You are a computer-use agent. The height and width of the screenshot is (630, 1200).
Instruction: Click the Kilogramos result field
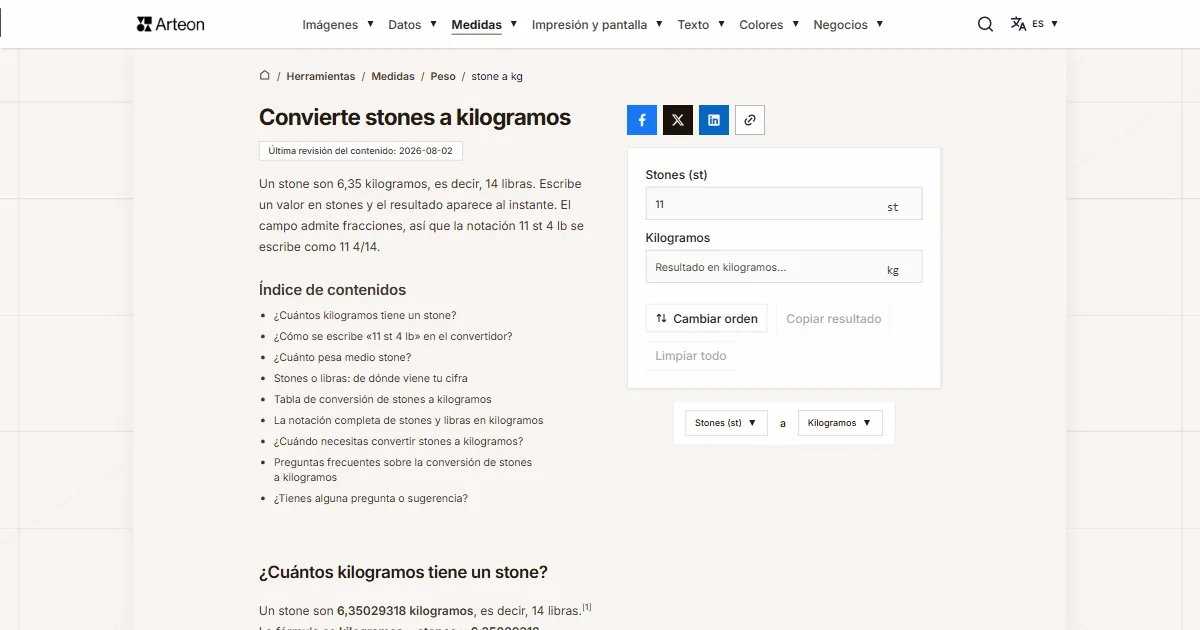(x=784, y=267)
